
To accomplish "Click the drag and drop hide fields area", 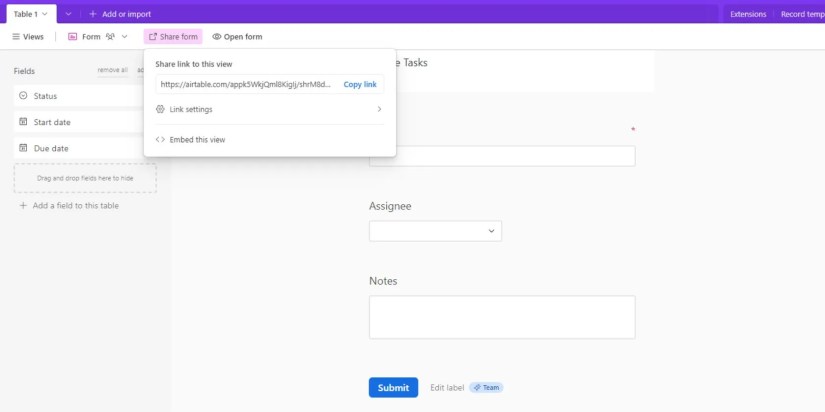I will click(x=85, y=178).
